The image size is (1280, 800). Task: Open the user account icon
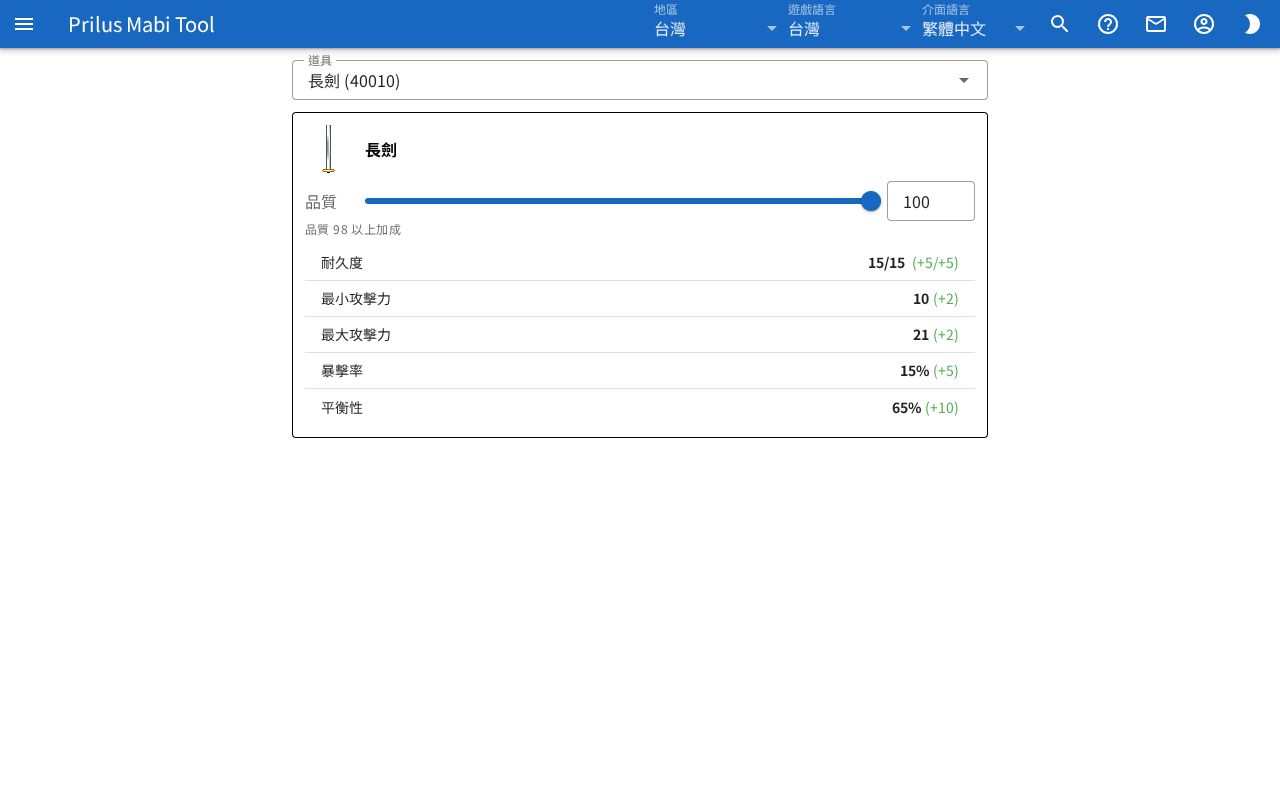point(1204,24)
